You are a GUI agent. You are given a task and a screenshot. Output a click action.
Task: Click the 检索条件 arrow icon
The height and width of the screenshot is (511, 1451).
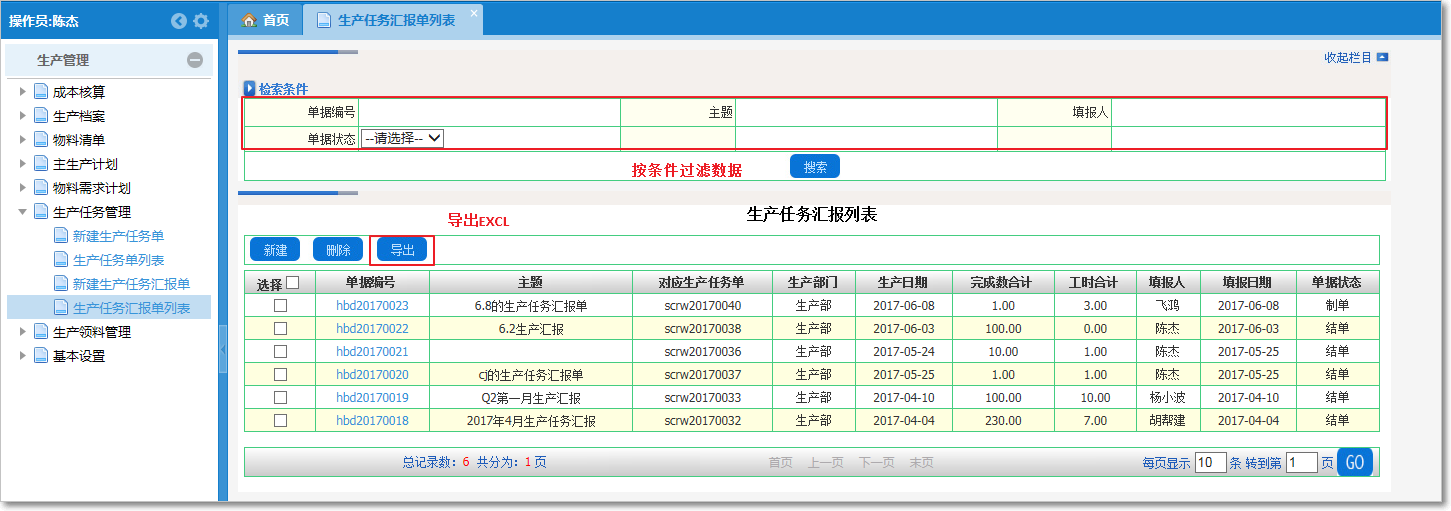point(250,88)
